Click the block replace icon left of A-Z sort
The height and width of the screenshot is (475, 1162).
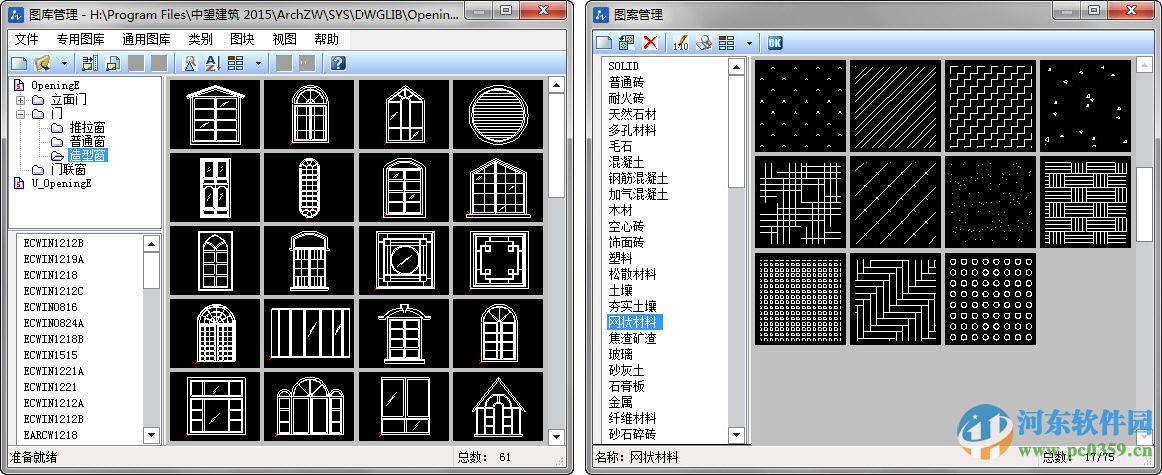[190, 63]
